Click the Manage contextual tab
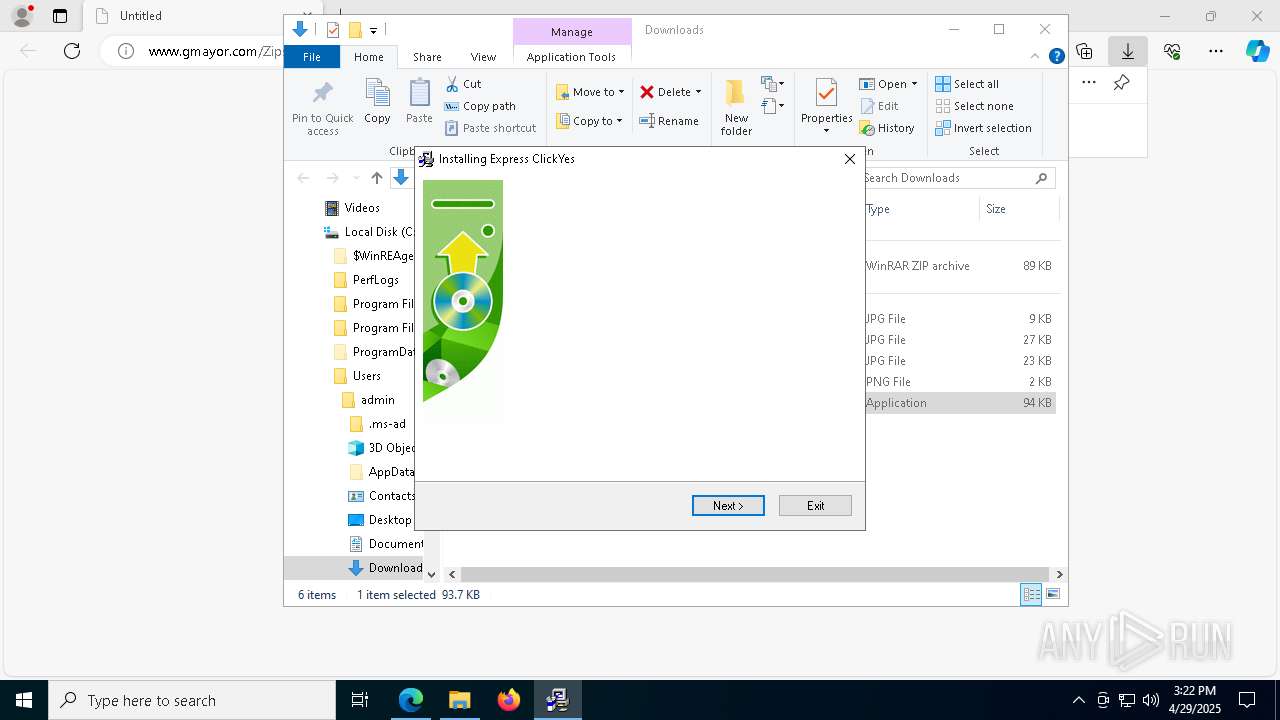 [572, 32]
